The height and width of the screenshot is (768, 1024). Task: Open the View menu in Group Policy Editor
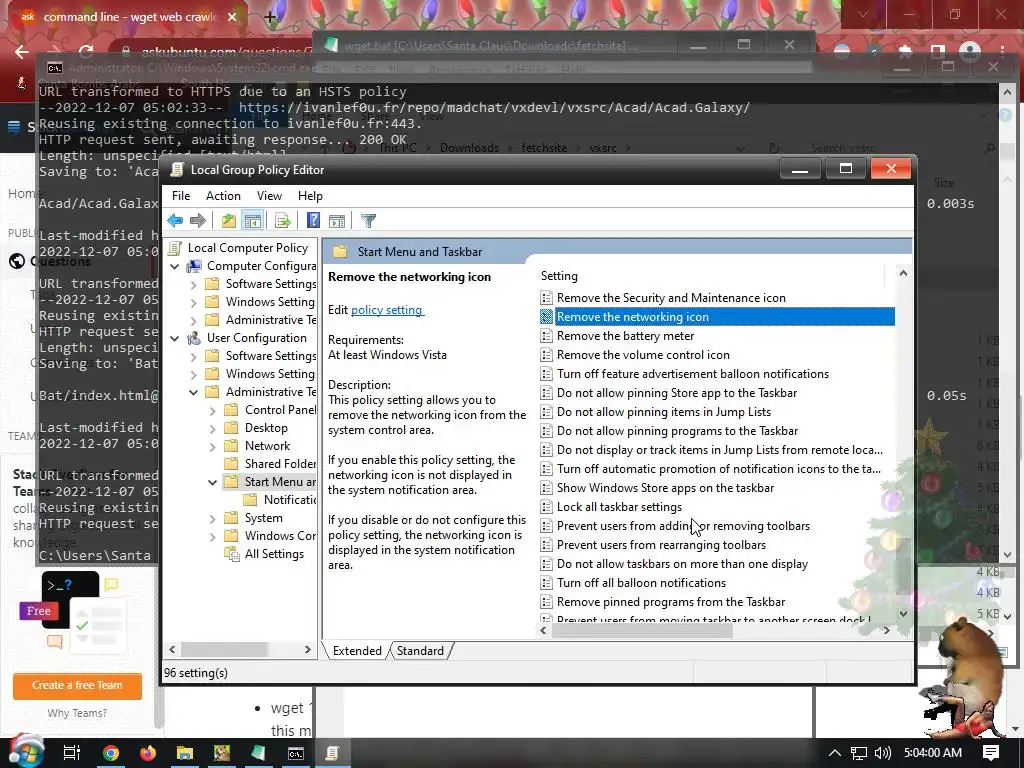(269, 196)
